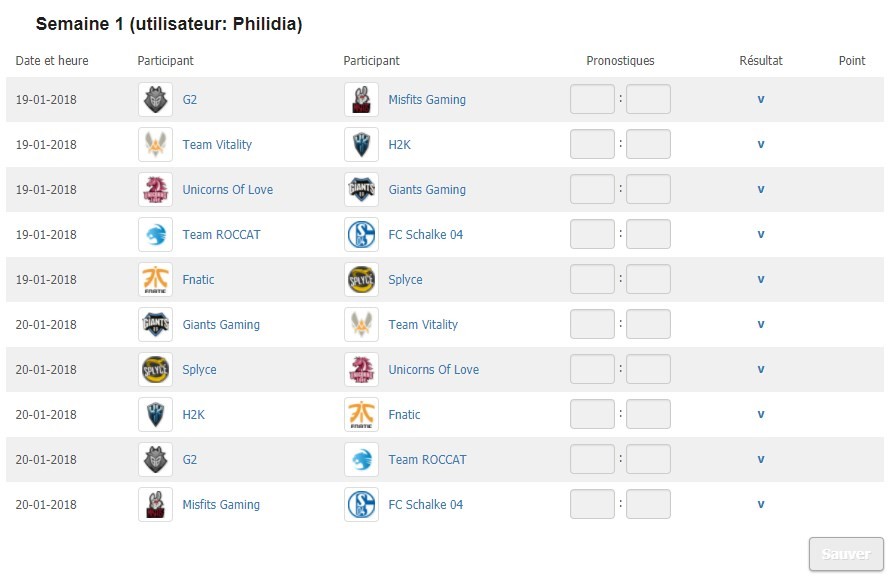Open Team ROCCAT link in the G2 20-01 match
This screenshot has height=579, width=889.
tap(427, 459)
